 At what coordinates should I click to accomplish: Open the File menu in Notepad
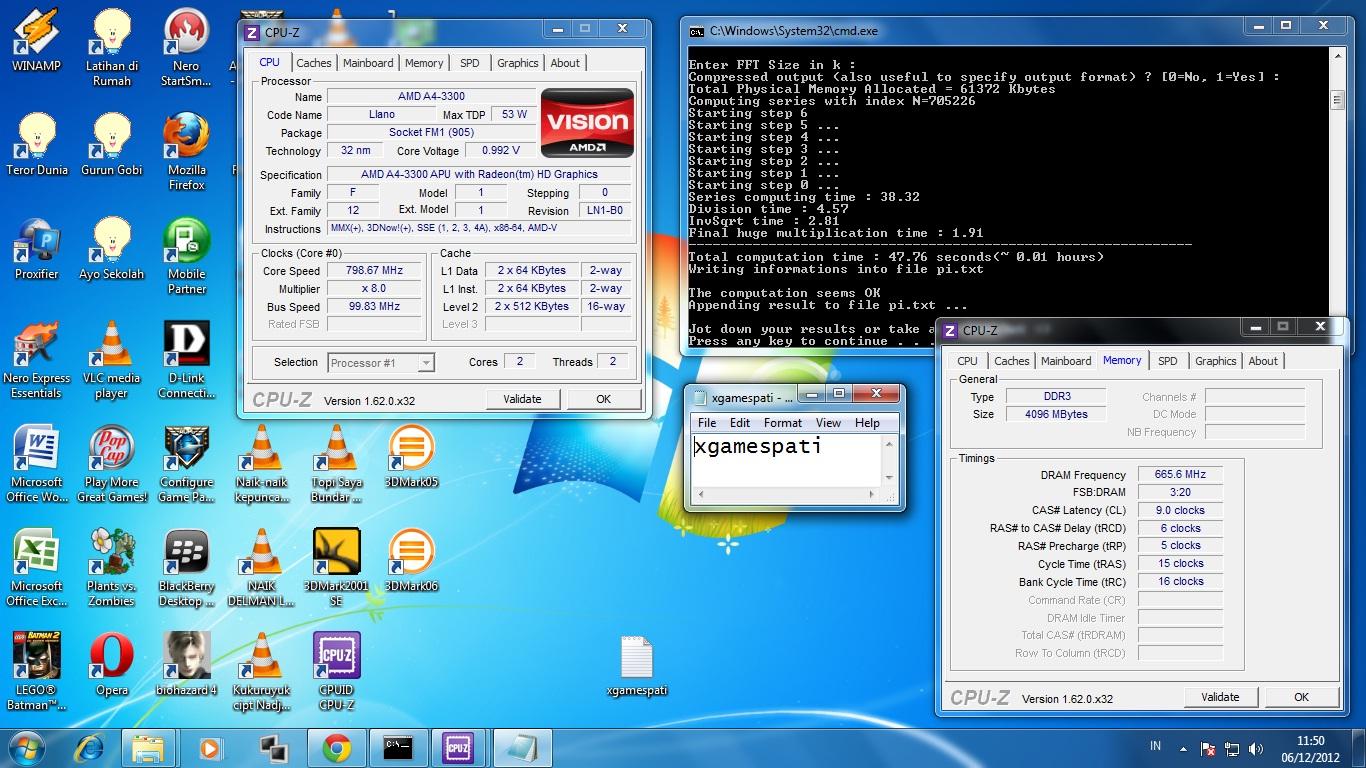(x=707, y=423)
